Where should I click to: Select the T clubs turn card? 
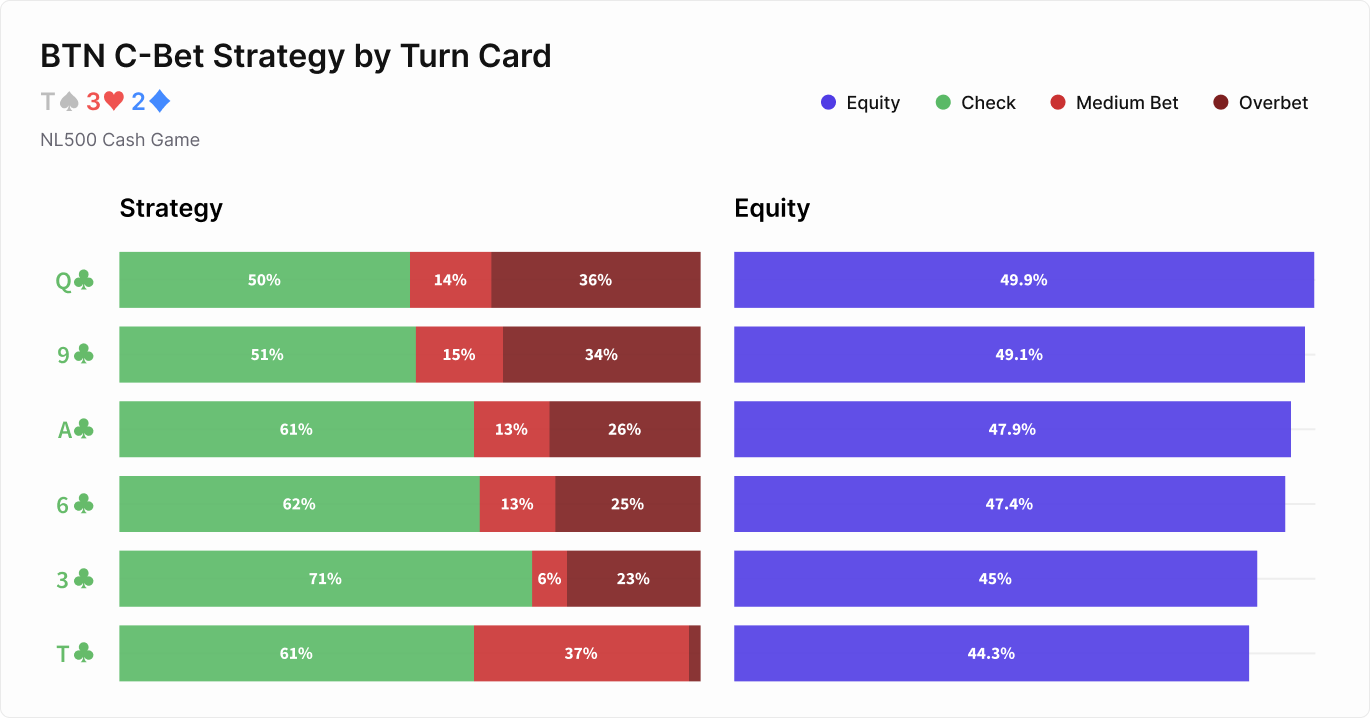click(x=74, y=654)
